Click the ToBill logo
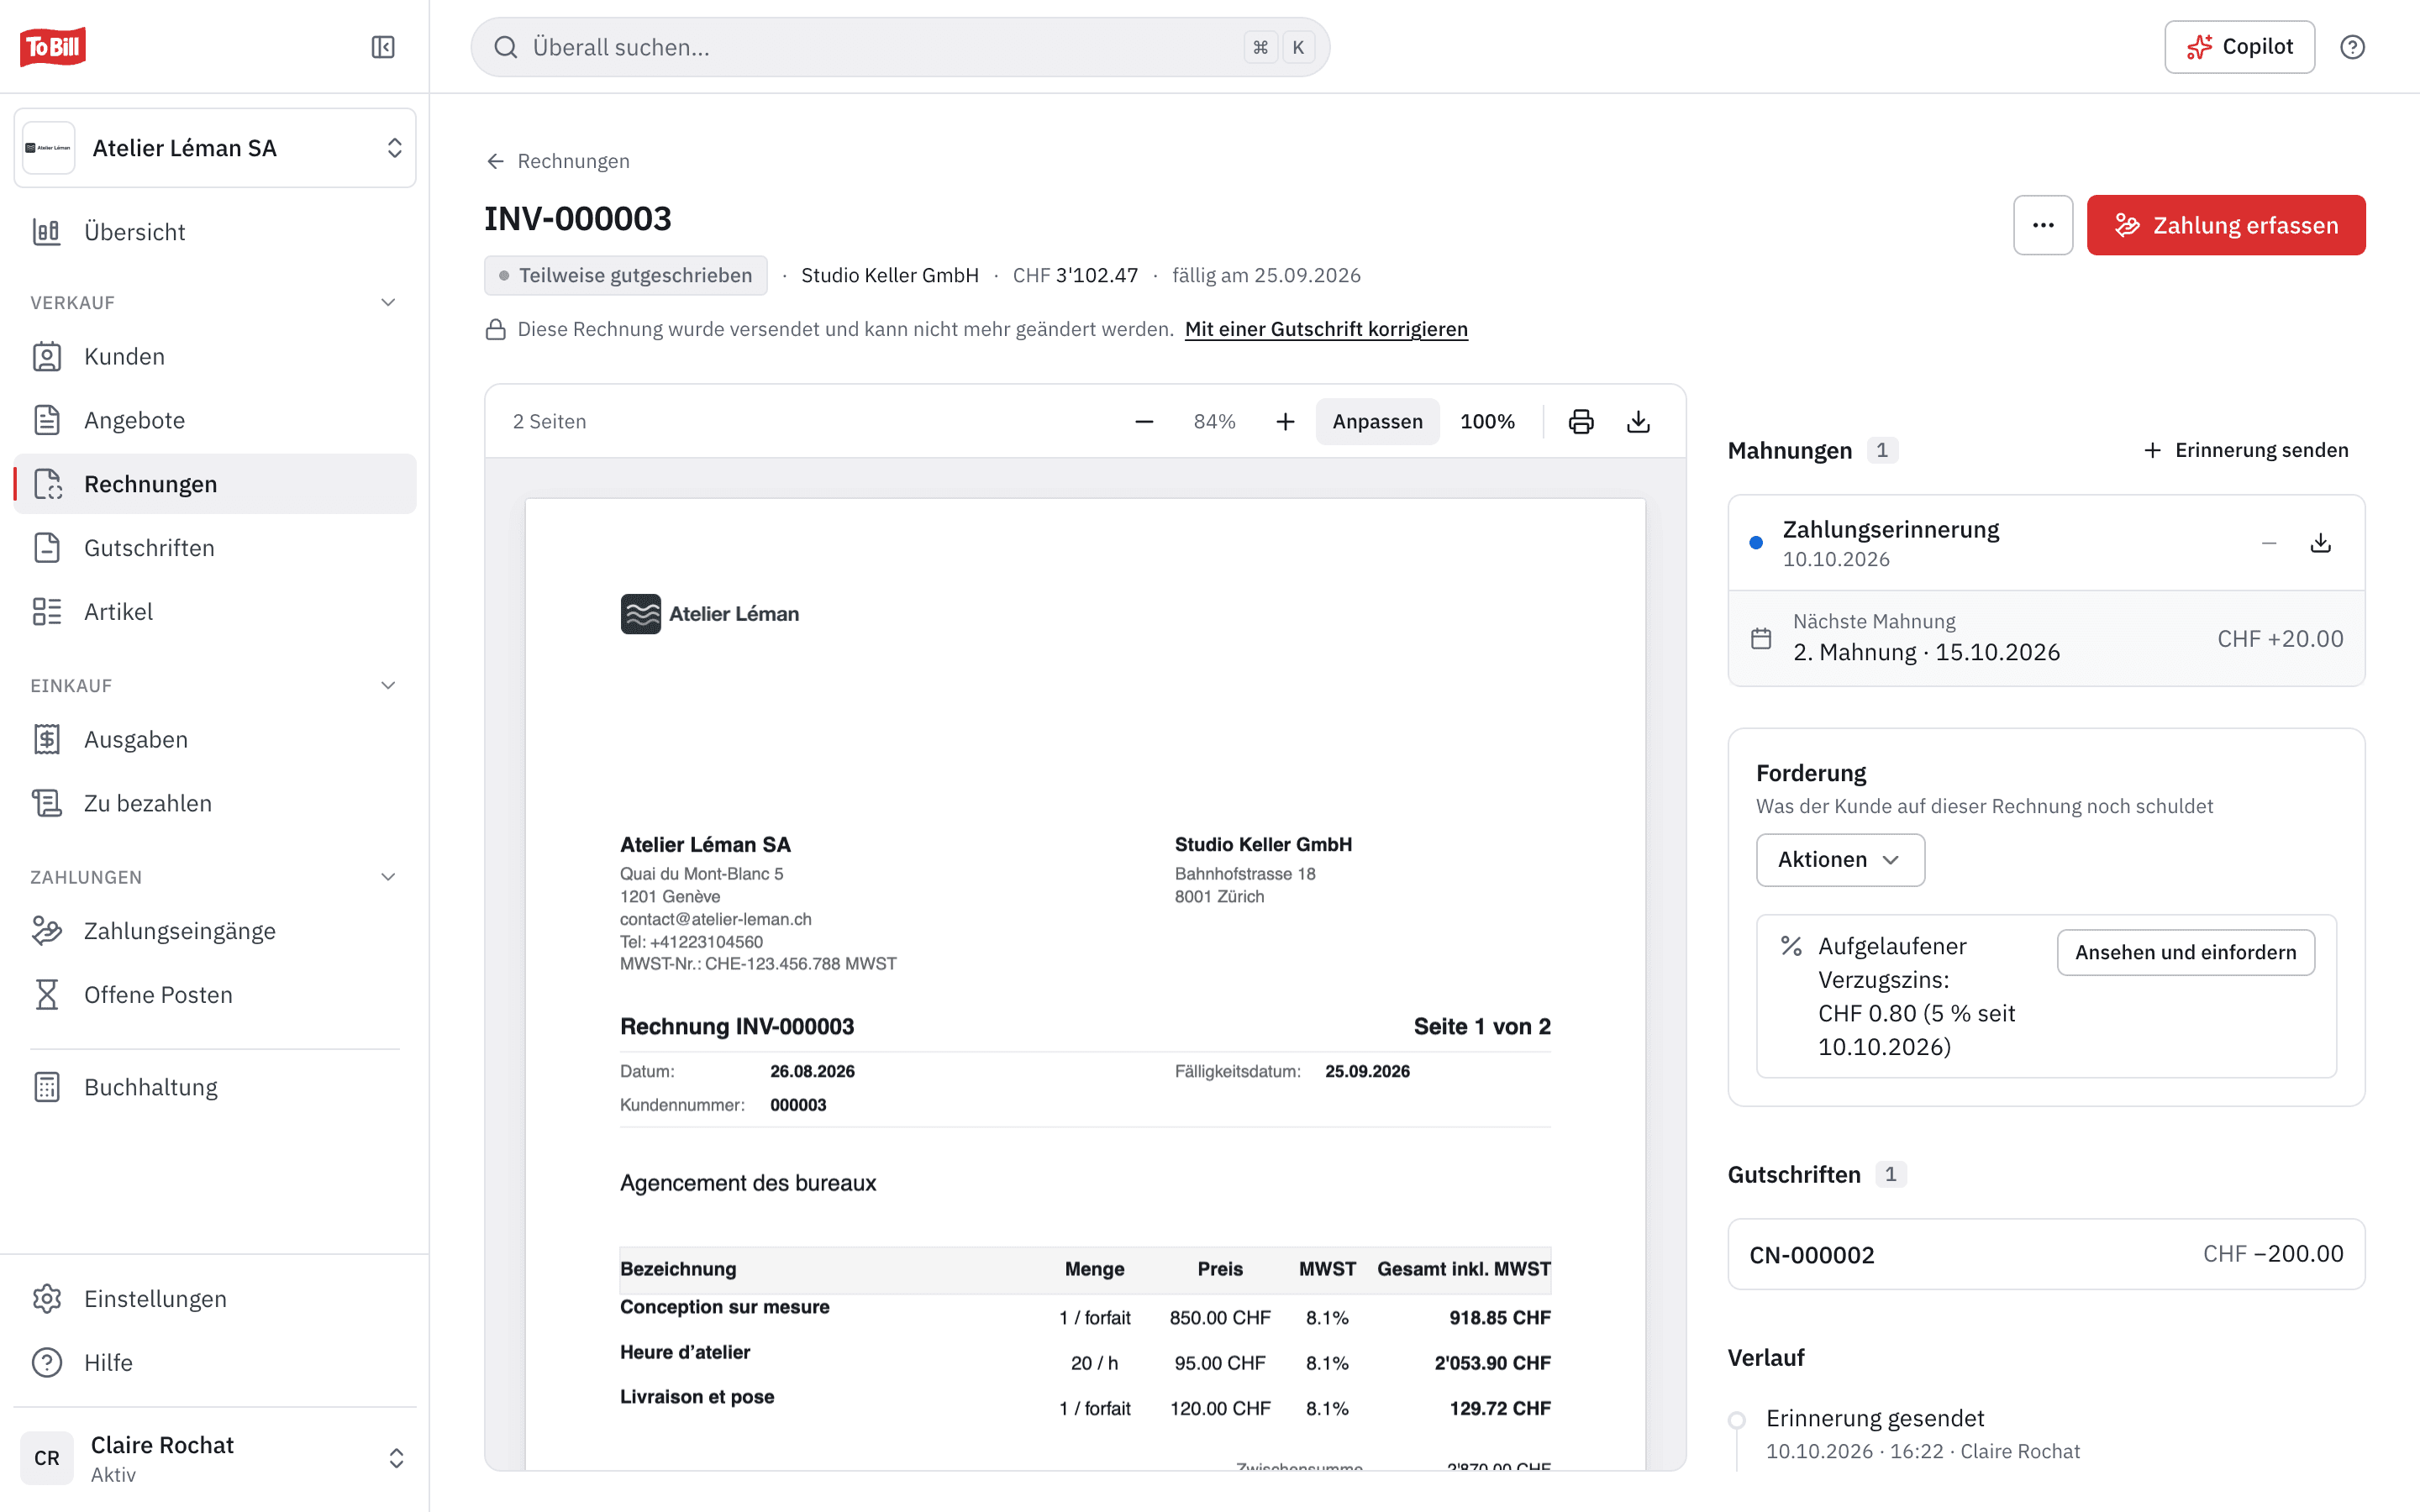This screenshot has height=1512, width=2420. tap(53, 47)
